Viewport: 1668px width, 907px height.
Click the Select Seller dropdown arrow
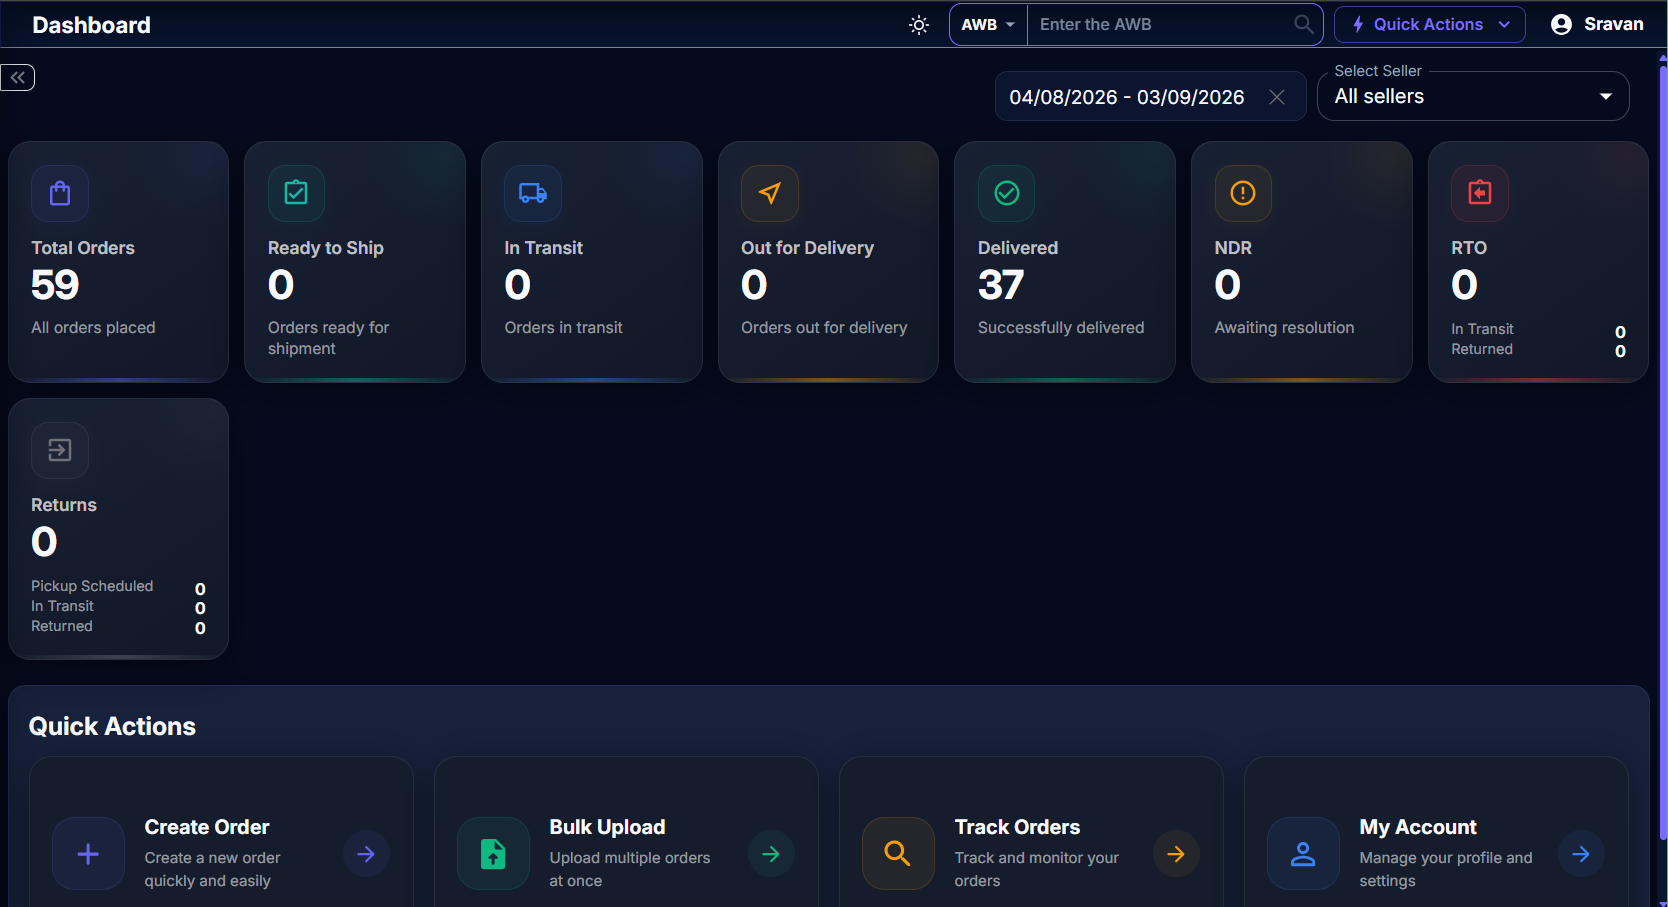1606,97
